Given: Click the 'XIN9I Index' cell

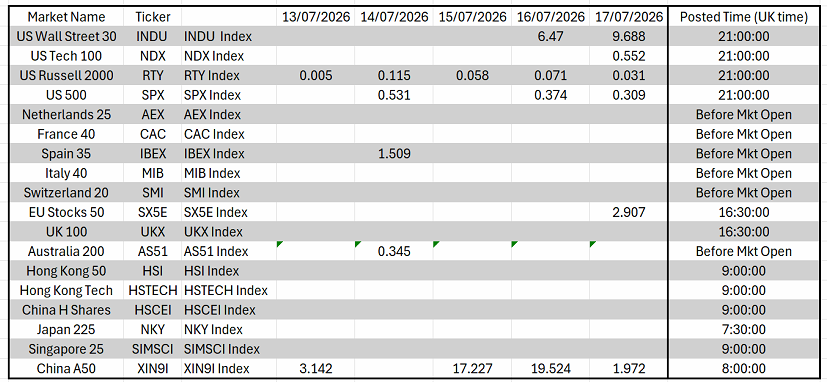Looking at the screenshot, I should 229,368.
